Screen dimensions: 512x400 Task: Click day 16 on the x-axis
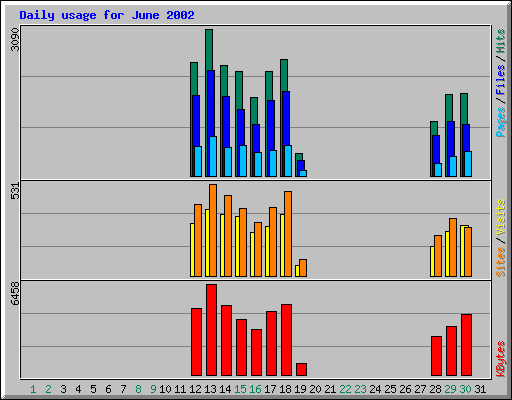[255, 389]
